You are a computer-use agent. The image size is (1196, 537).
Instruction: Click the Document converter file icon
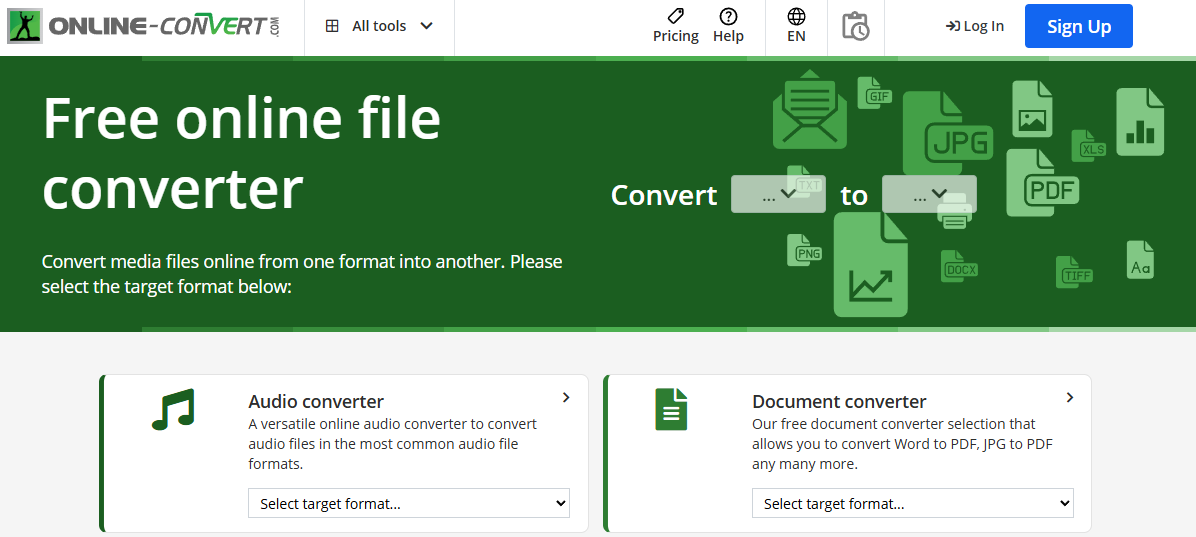(x=671, y=410)
